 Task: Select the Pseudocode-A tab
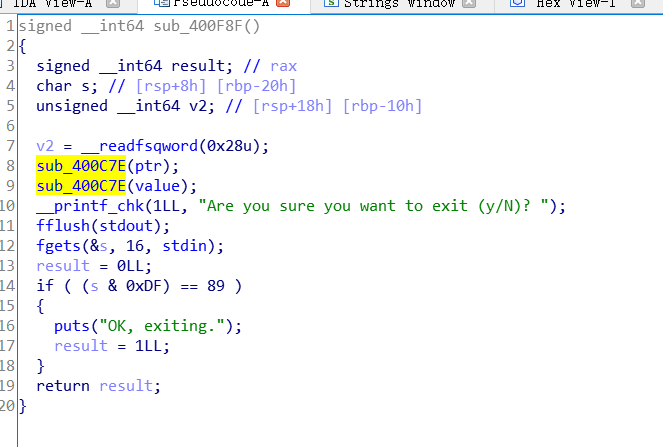pyautogui.click(x=221, y=4)
